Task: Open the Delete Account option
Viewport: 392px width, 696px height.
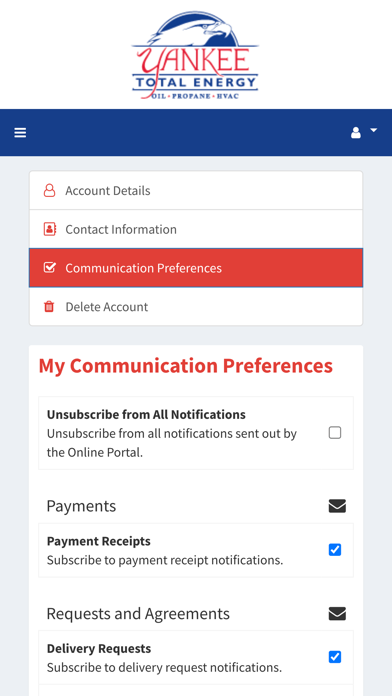Action: point(196,306)
